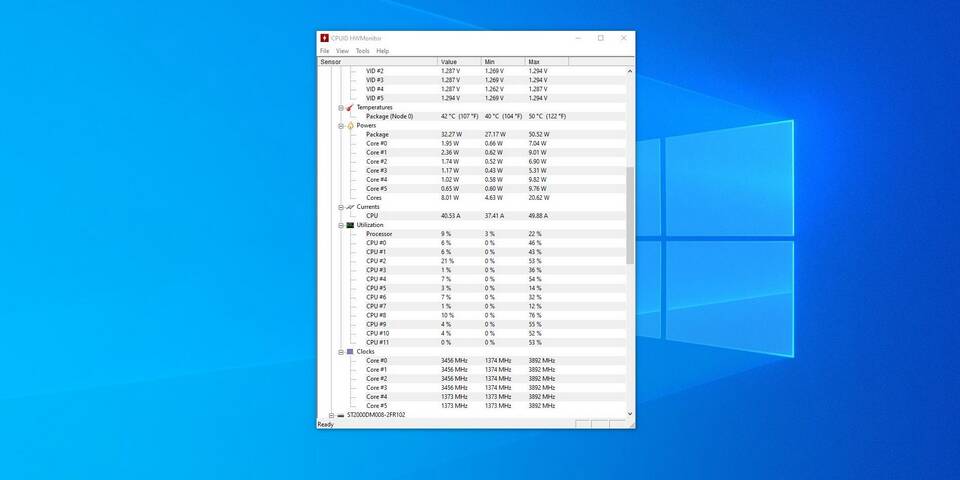Collapse the Temperatures group
The height and width of the screenshot is (480, 960).
click(x=341, y=107)
